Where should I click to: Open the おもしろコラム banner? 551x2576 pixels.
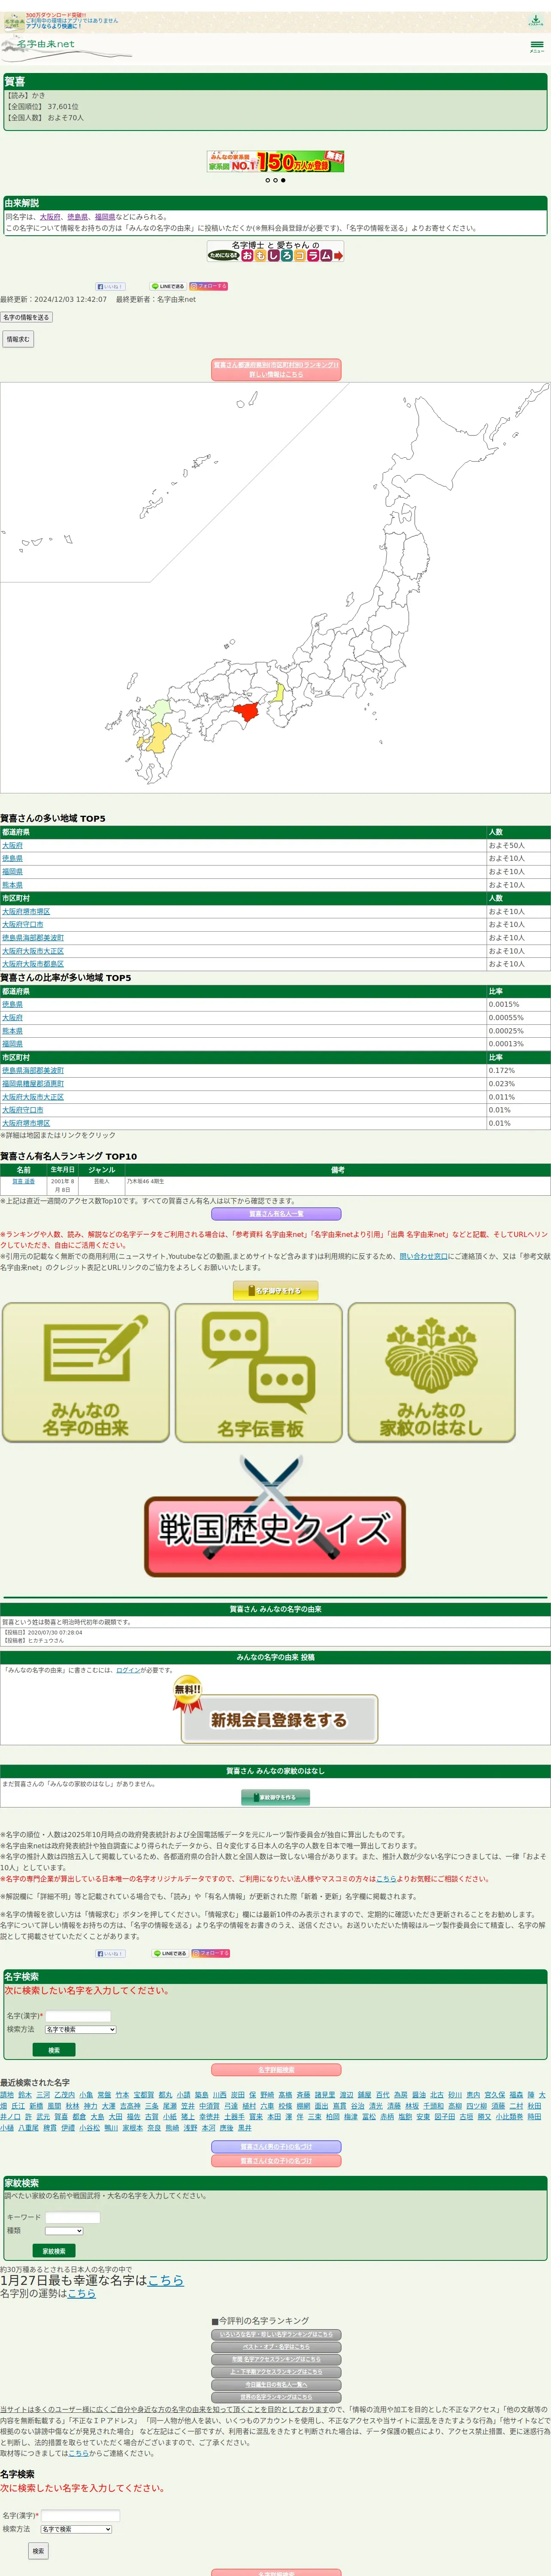coord(275,251)
